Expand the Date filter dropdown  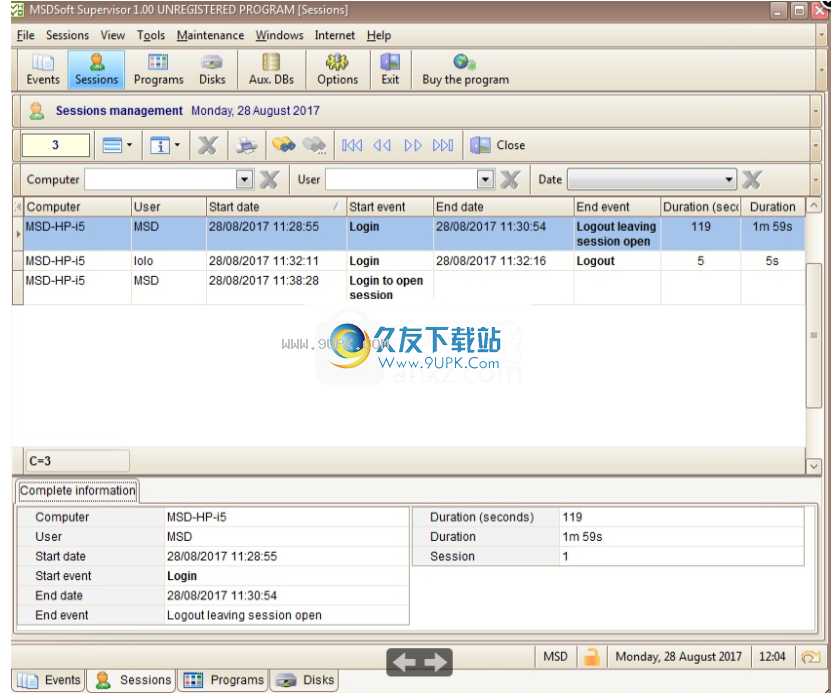point(729,179)
